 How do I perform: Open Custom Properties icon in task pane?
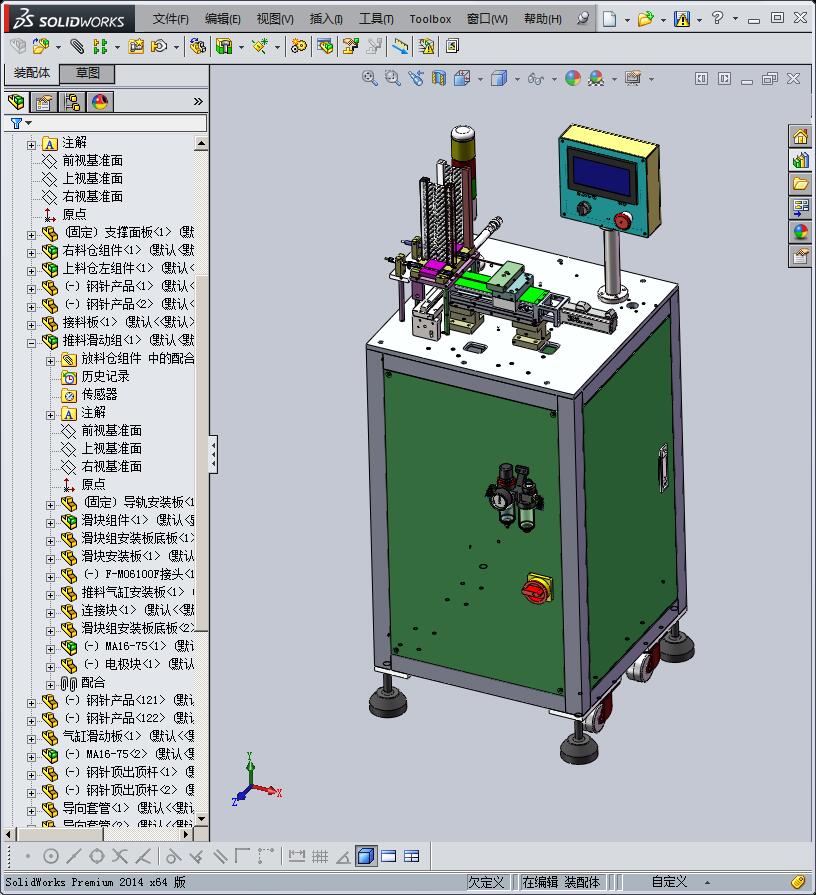800,256
